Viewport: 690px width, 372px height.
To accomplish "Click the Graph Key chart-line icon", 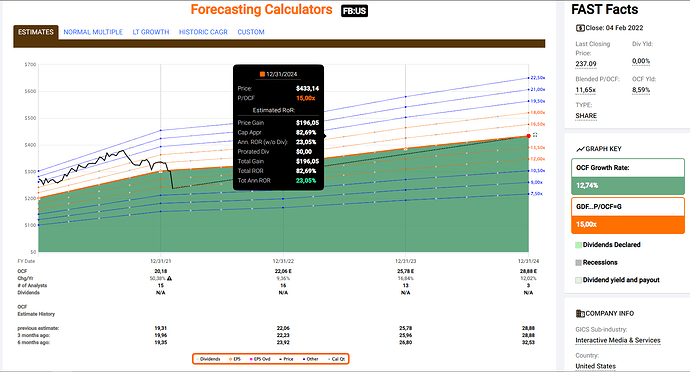I will point(580,149).
